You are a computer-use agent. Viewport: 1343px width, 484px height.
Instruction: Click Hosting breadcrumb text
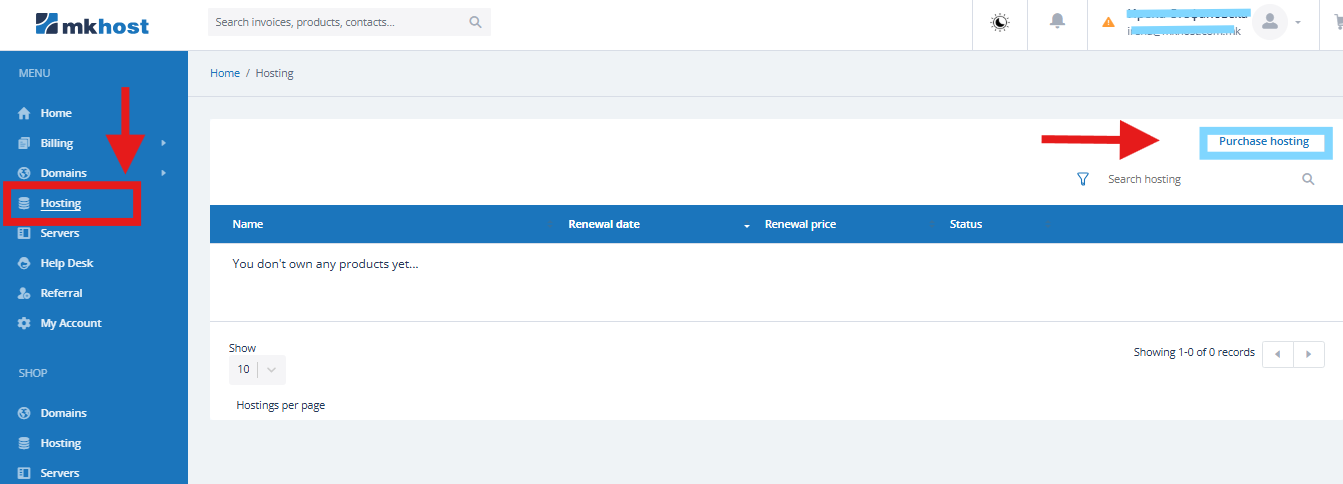click(x=275, y=73)
